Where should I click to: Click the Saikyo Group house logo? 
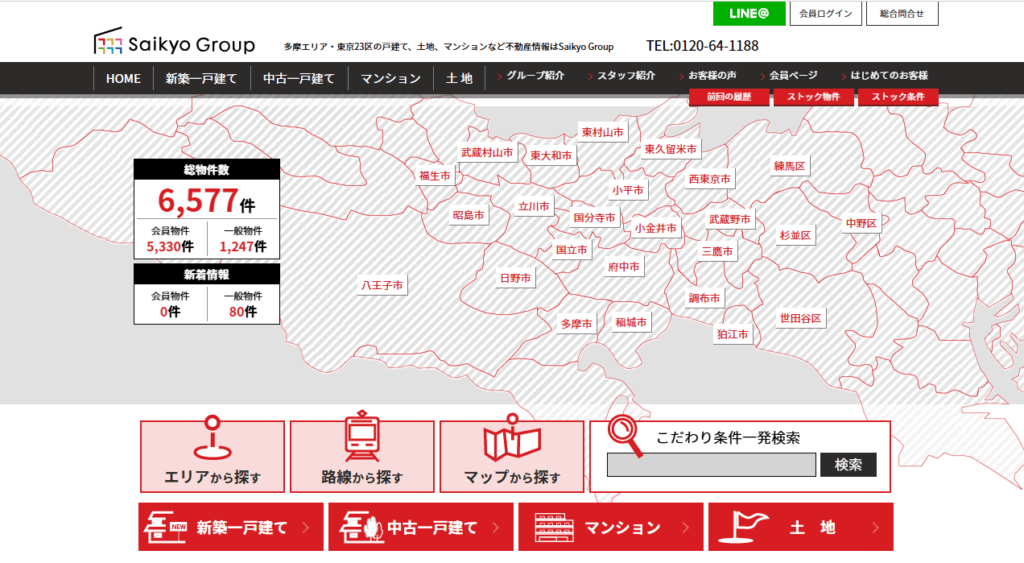click(108, 40)
